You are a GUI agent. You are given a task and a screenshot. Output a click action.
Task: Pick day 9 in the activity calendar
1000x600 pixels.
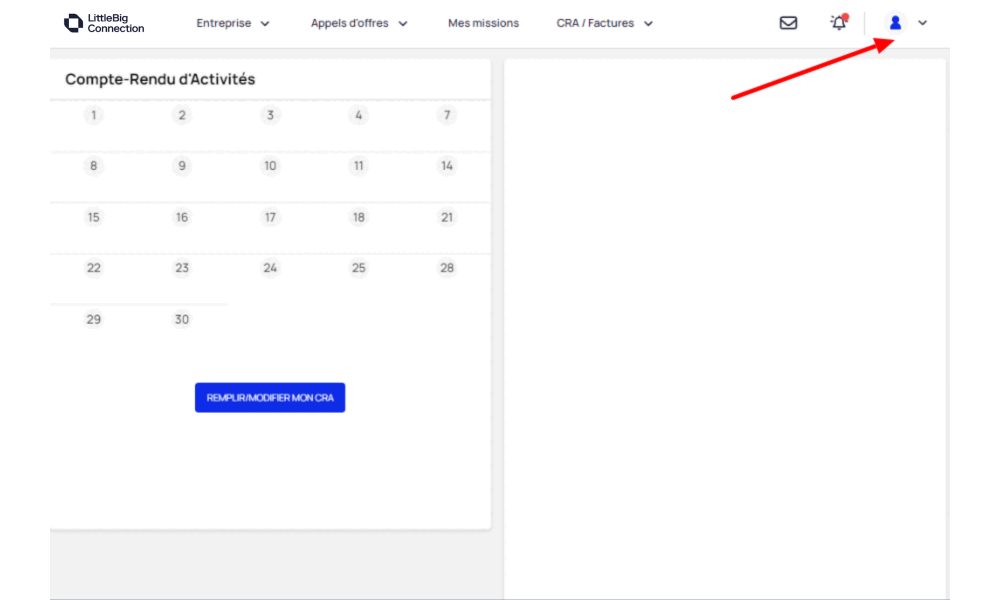point(182,166)
